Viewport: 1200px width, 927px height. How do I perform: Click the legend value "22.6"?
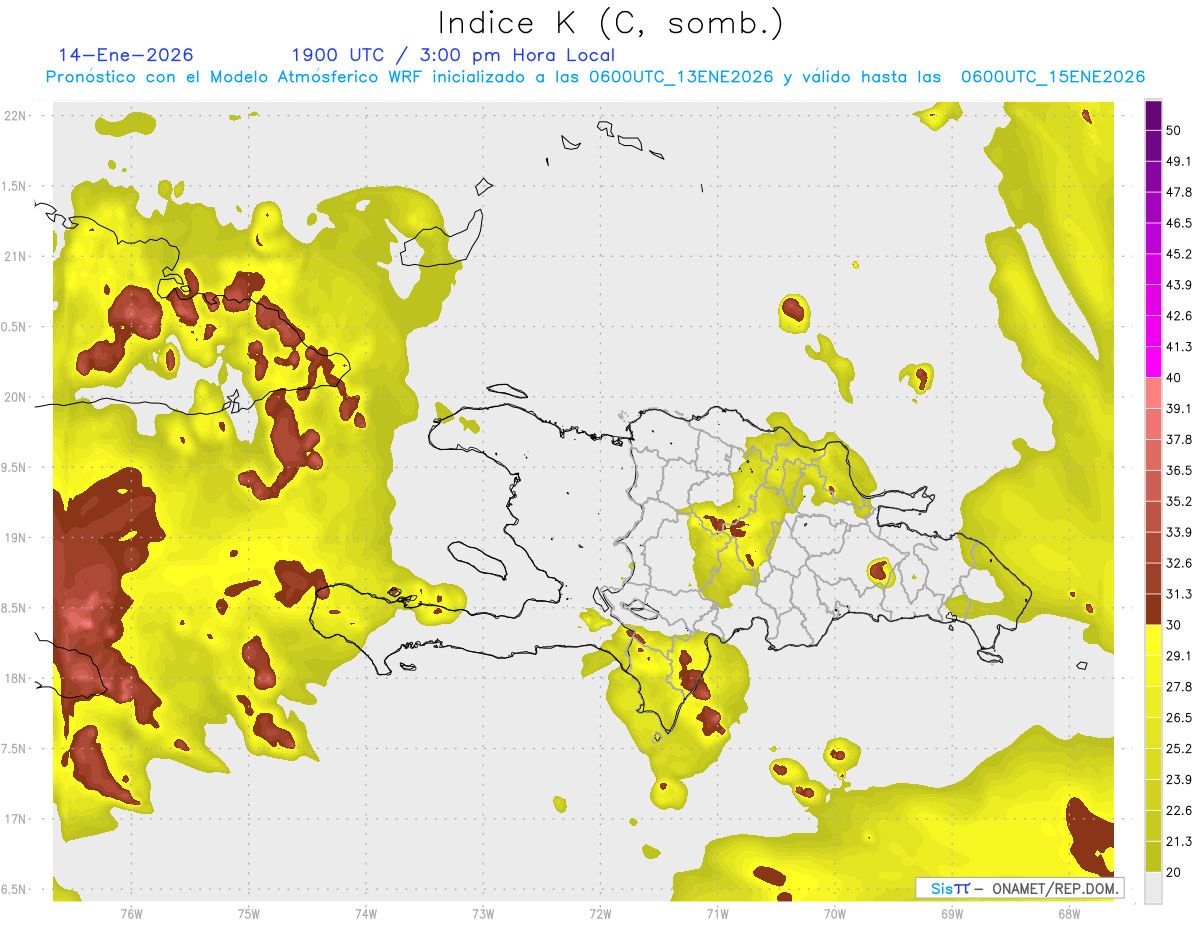click(1179, 811)
